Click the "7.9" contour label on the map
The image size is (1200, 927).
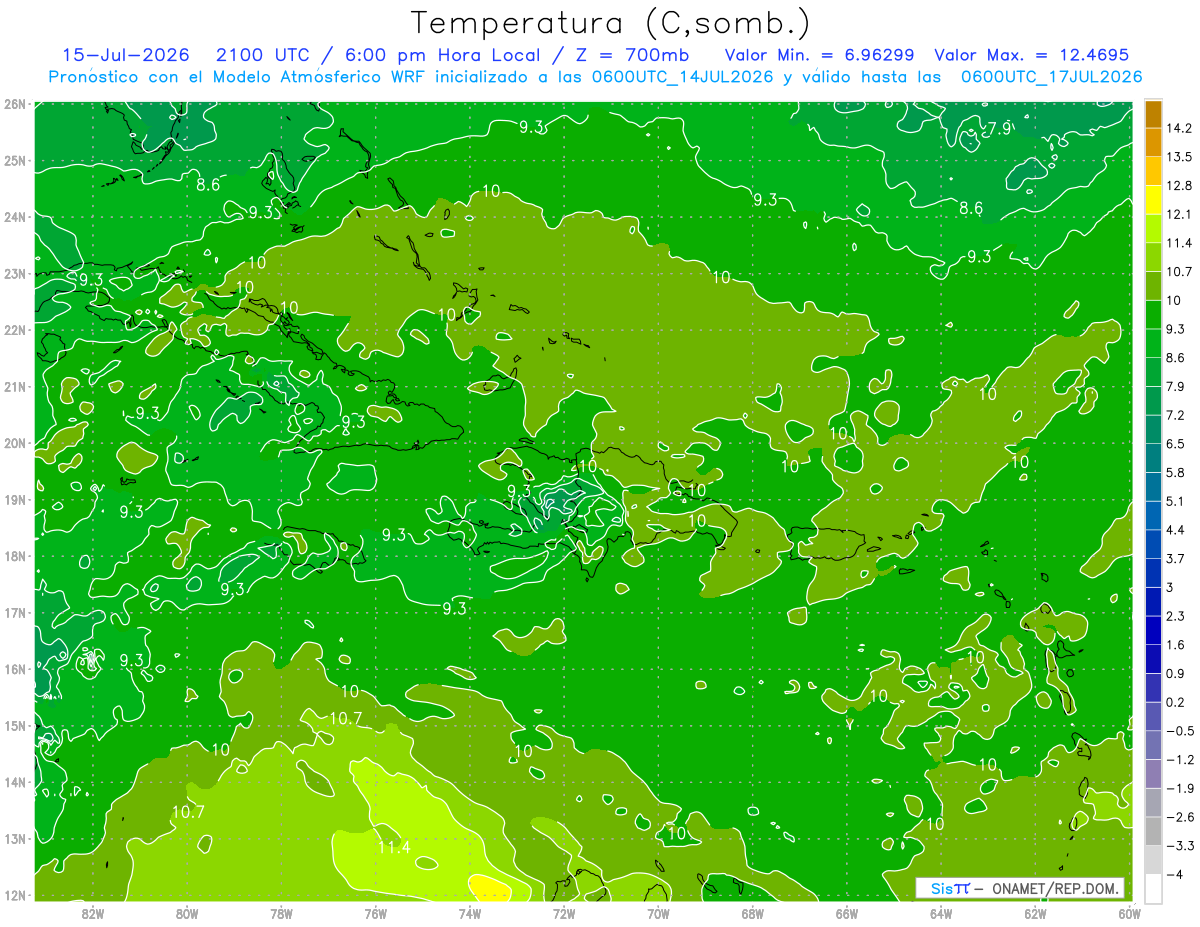(x=998, y=128)
